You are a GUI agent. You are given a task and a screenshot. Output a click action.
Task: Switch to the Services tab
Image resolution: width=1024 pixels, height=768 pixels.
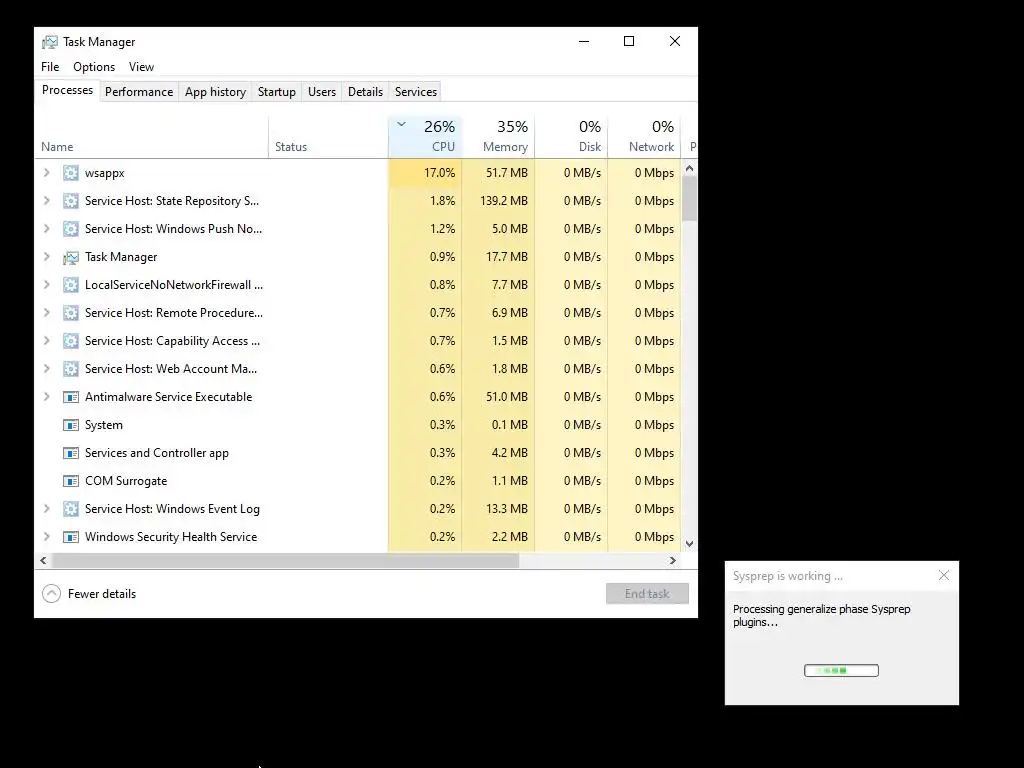pyautogui.click(x=415, y=92)
